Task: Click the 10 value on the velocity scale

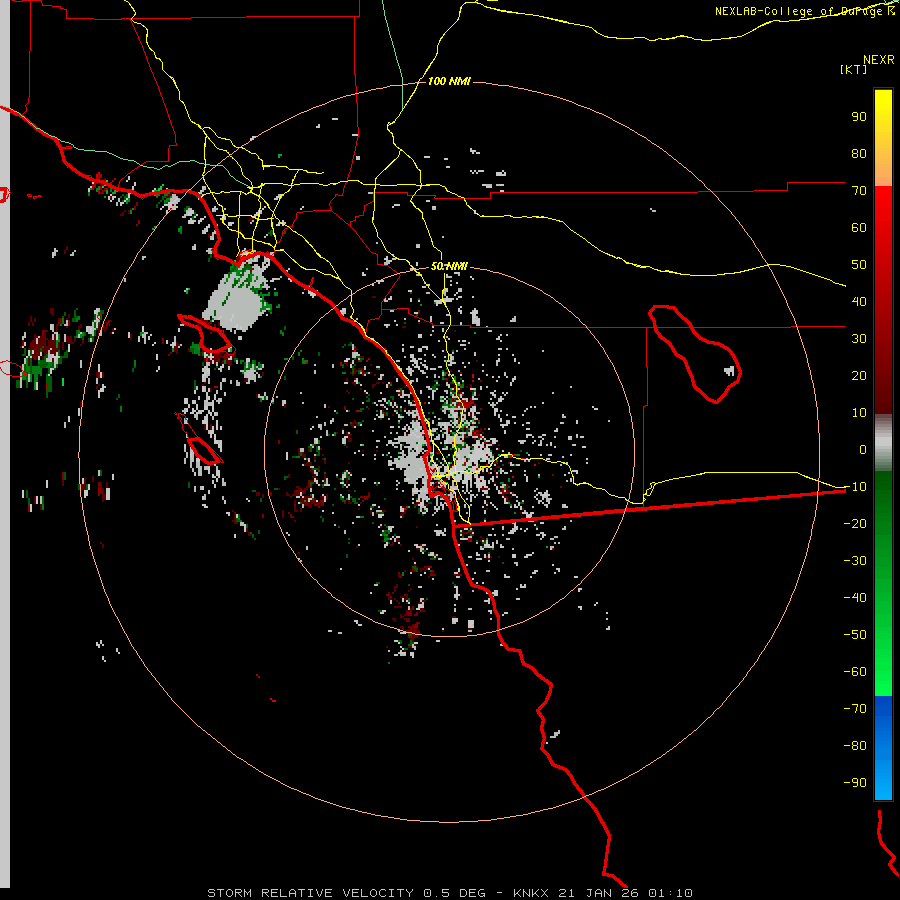Action: click(859, 413)
